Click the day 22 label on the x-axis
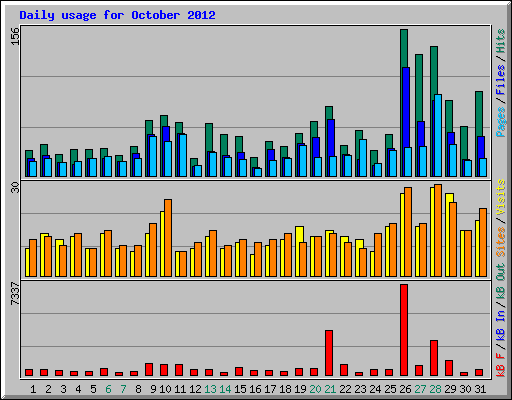This screenshot has height=400, width=512. 345,389
